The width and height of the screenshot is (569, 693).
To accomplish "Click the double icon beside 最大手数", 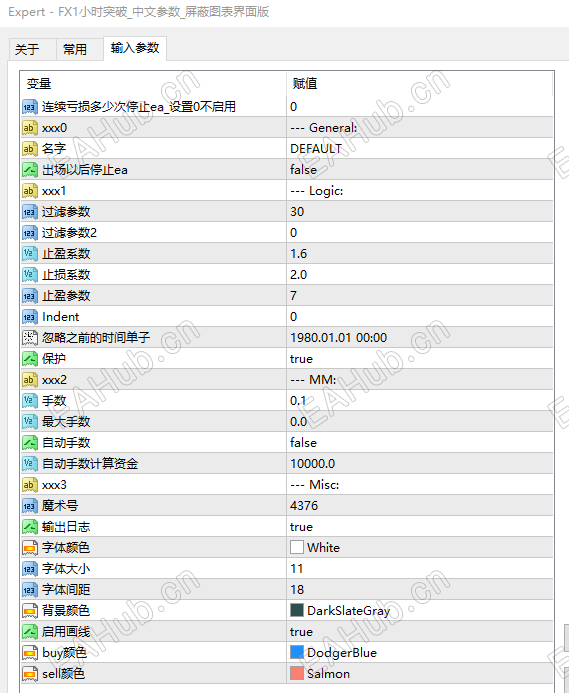I will click(x=30, y=422).
